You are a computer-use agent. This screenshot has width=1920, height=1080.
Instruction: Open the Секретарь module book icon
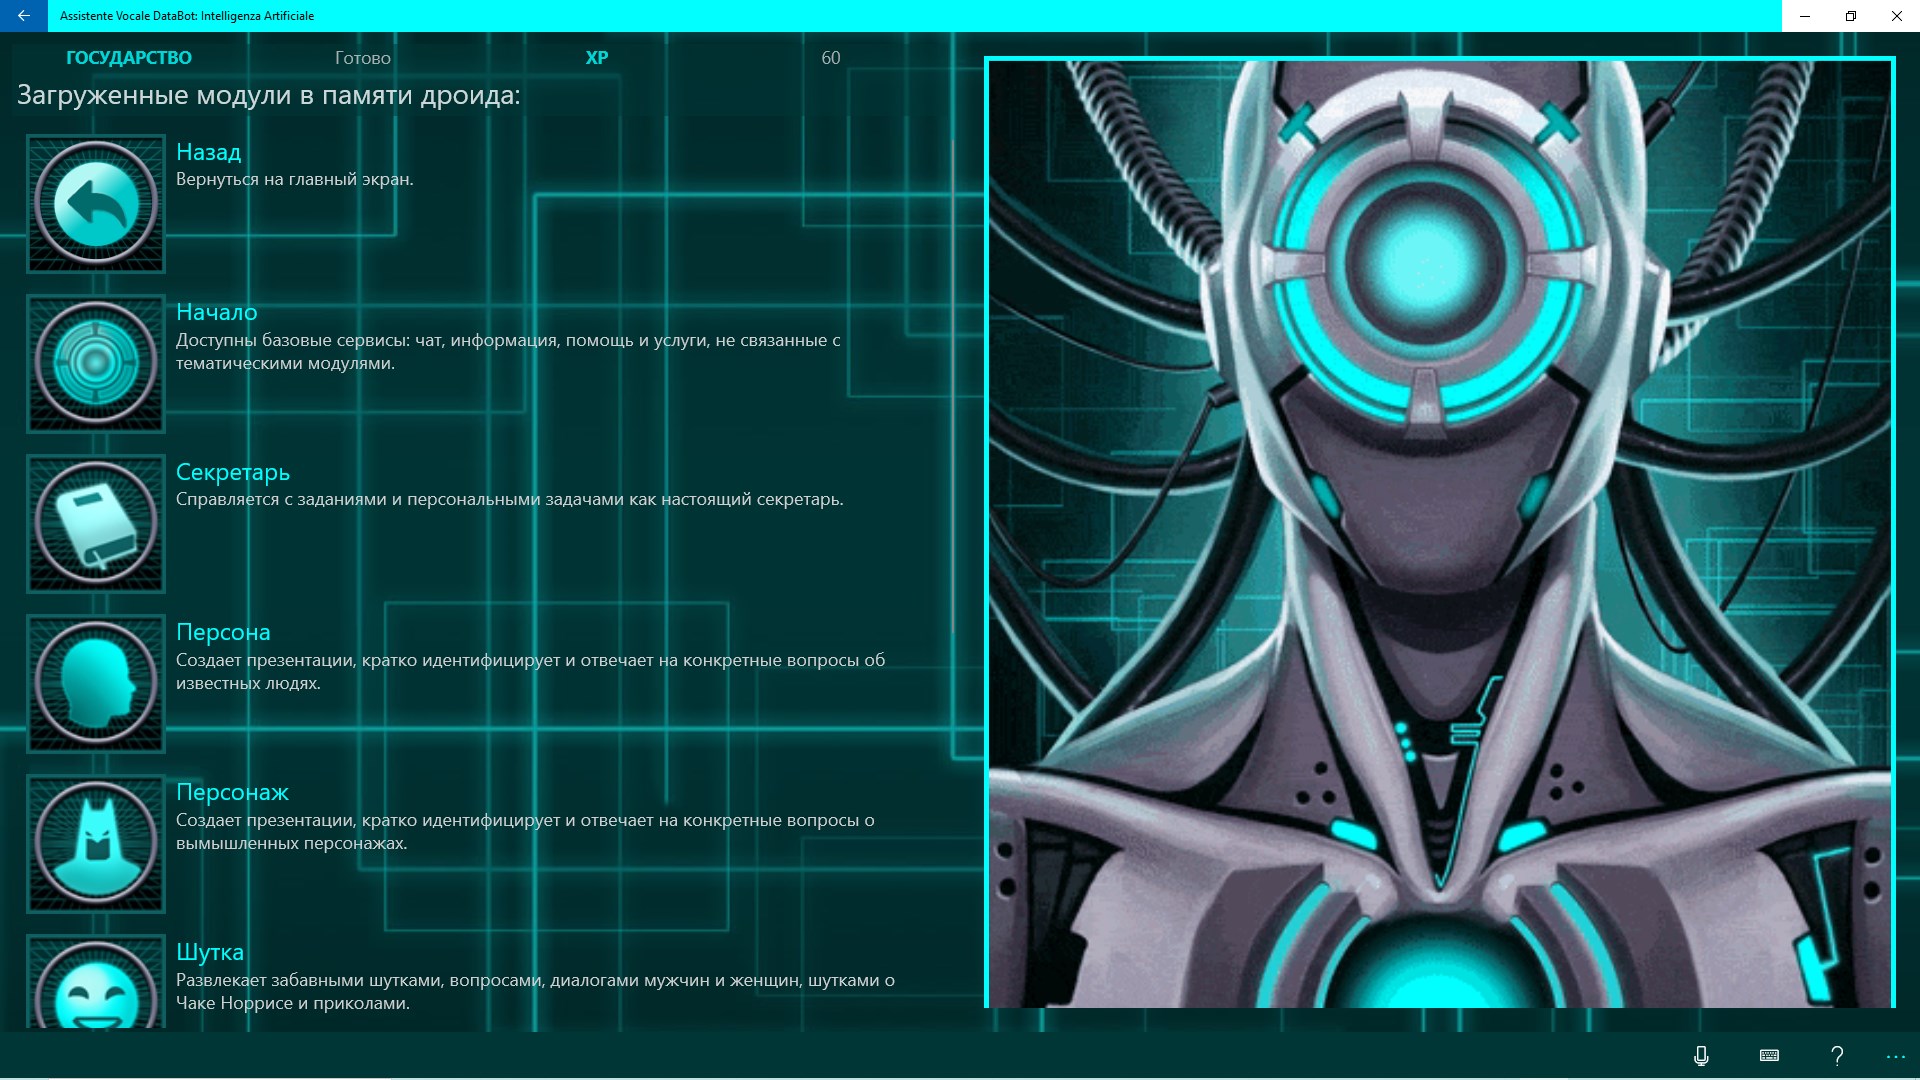point(96,524)
